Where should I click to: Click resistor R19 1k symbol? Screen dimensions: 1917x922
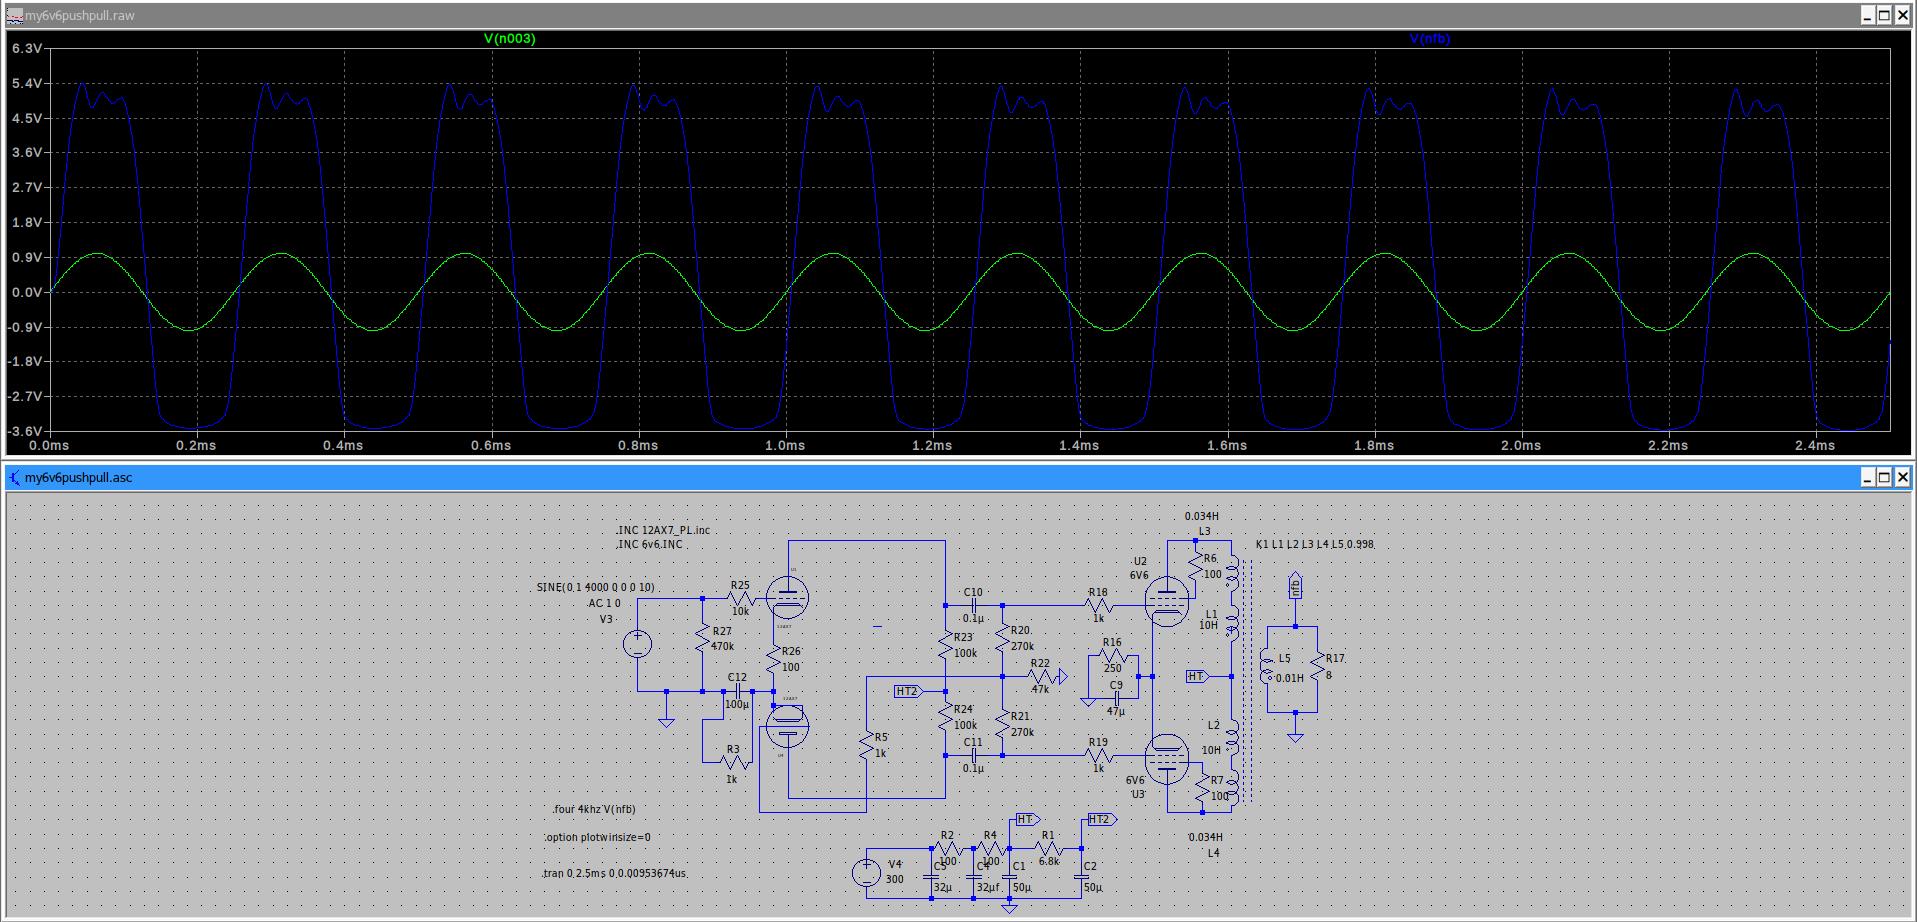pyautogui.click(x=1098, y=755)
